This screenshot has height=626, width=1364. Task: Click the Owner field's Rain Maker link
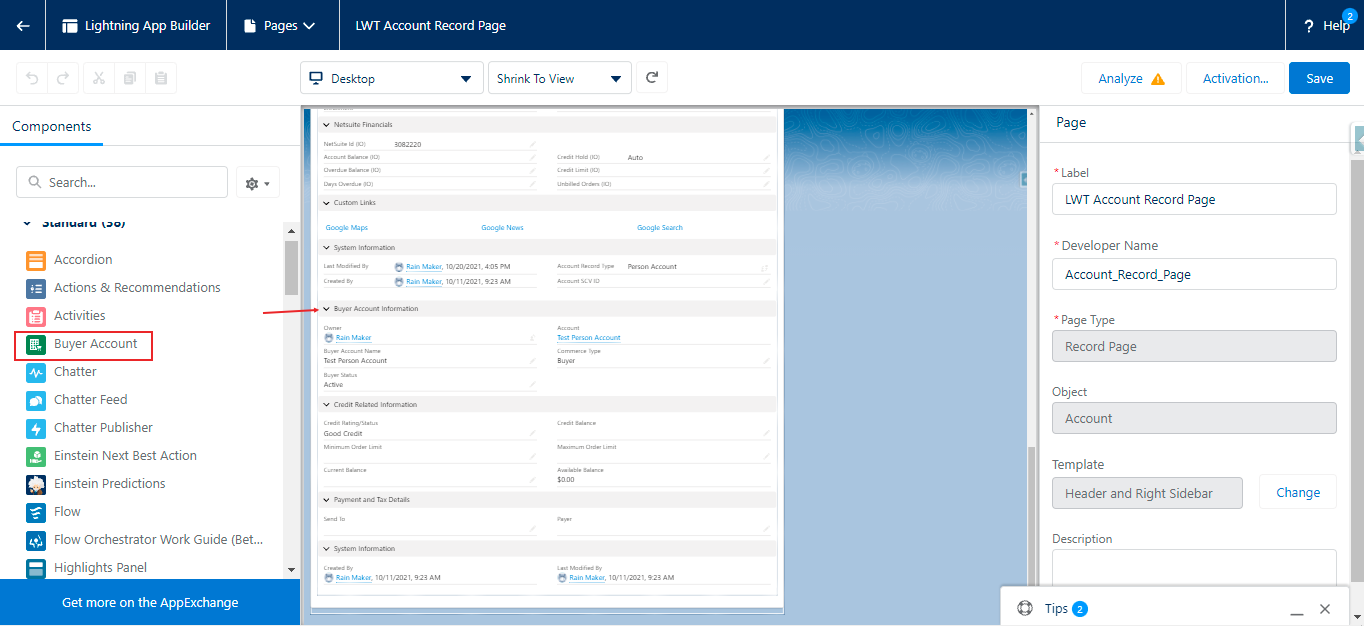[x=353, y=338]
